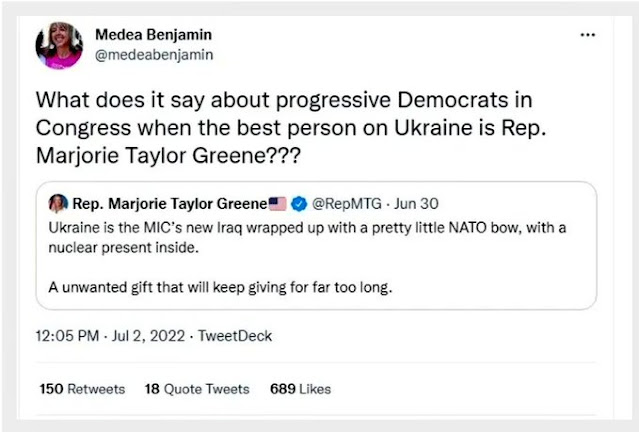This screenshot has height=432, width=639.
Task: Click Medea Benjamin's profile picture
Action: (x=59, y=45)
